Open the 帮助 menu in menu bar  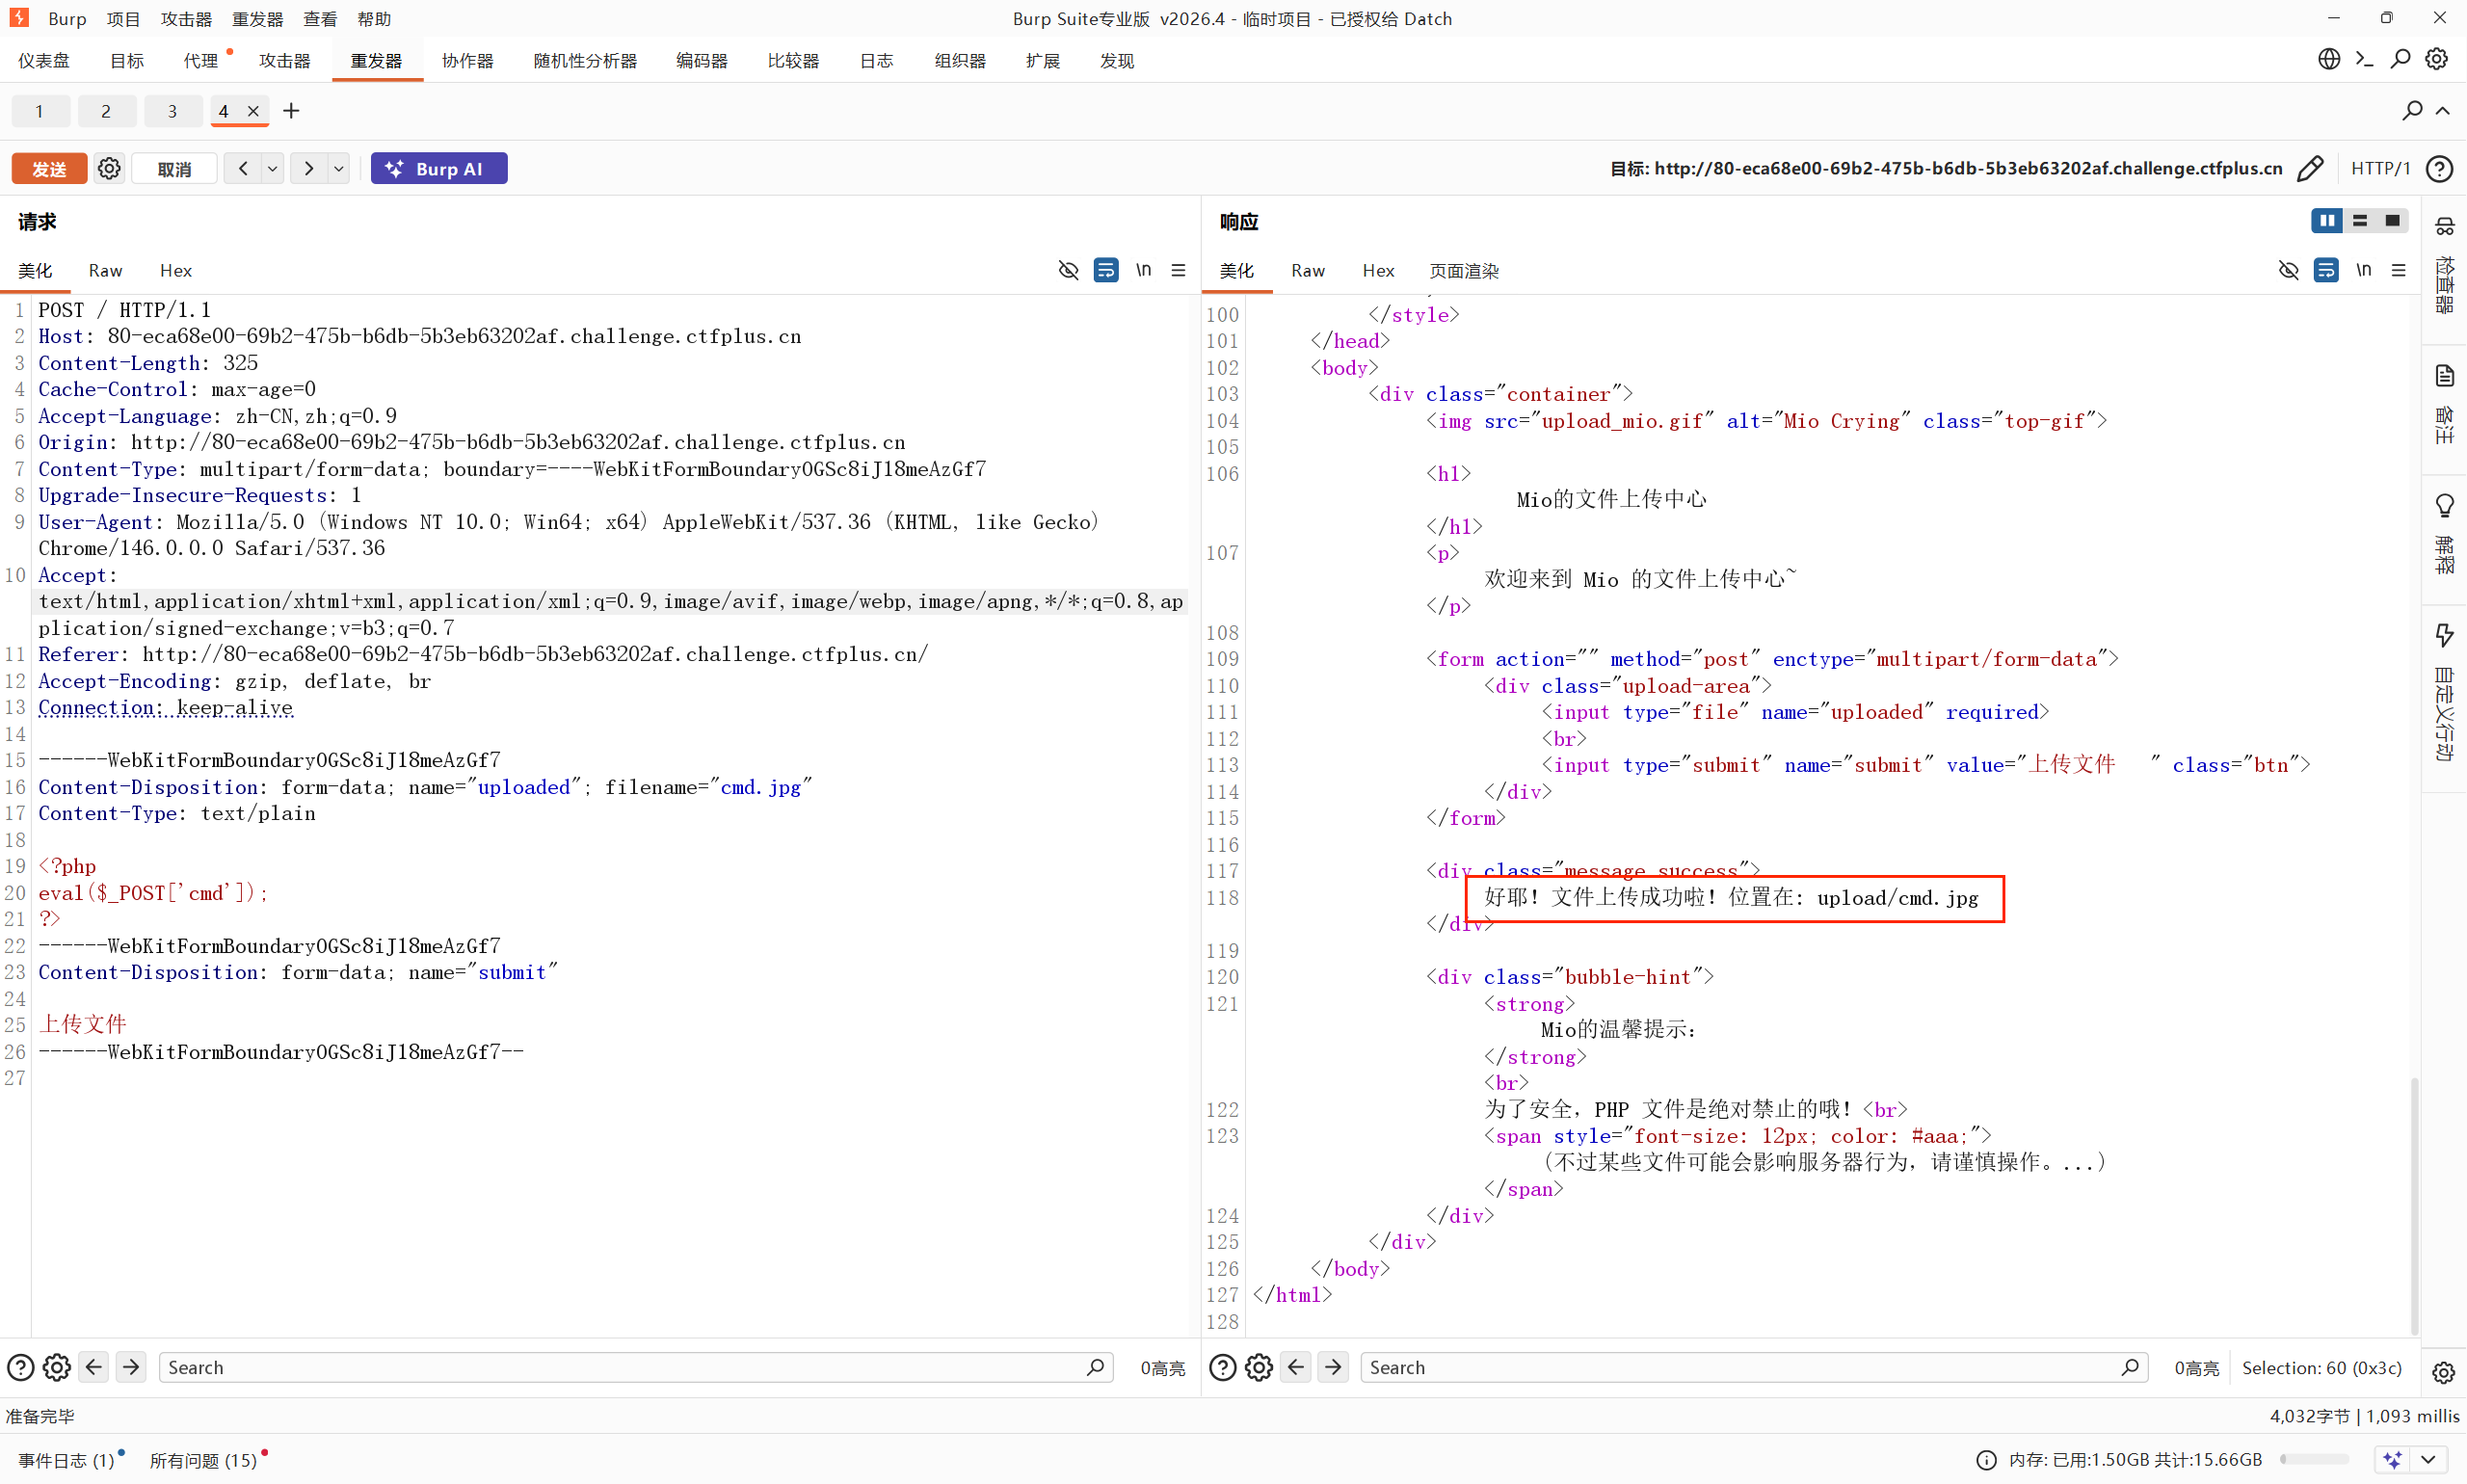[x=374, y=19]
